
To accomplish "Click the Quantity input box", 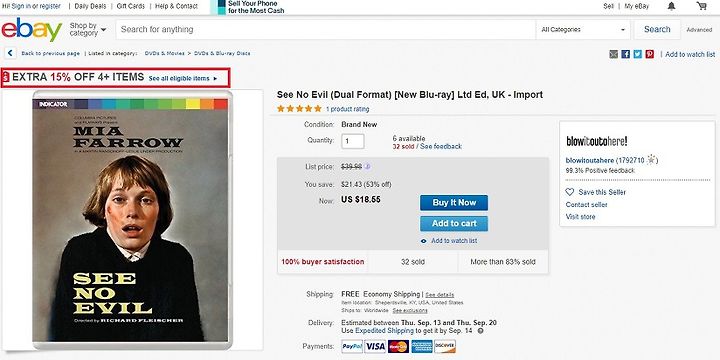I will click(x=353, y=141).
